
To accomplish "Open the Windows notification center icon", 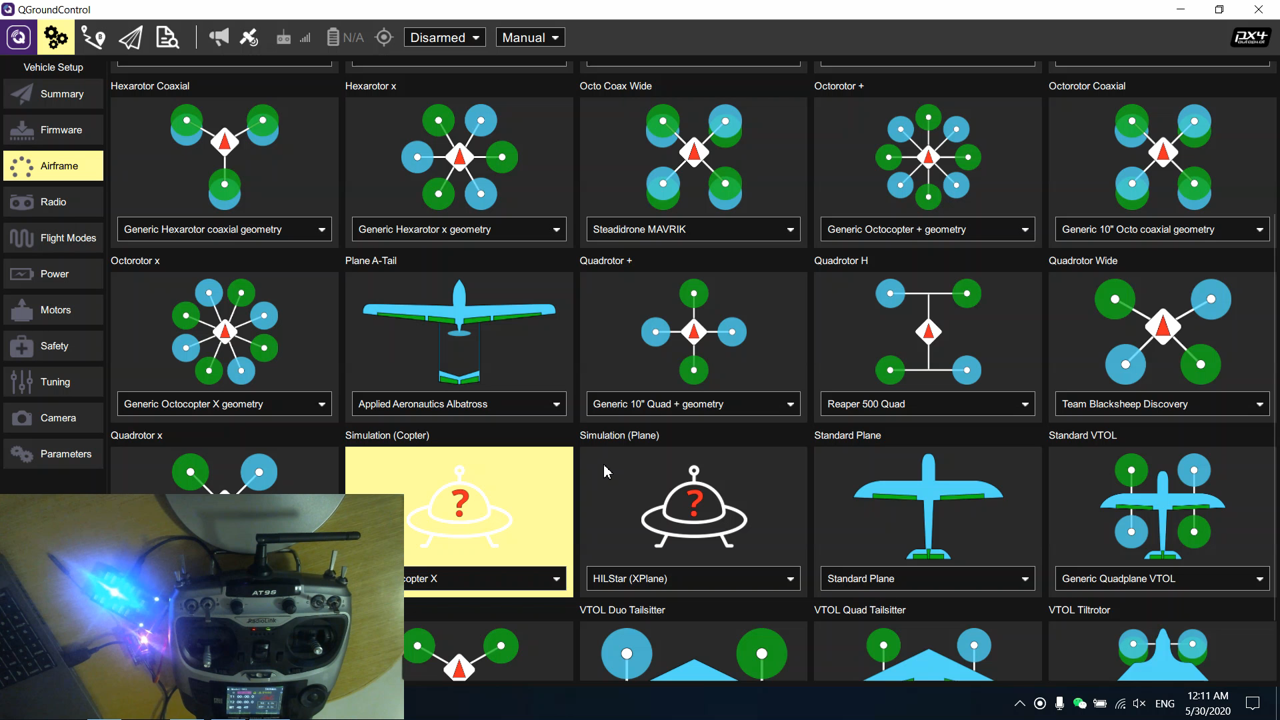I will [x=1253, y=703].
